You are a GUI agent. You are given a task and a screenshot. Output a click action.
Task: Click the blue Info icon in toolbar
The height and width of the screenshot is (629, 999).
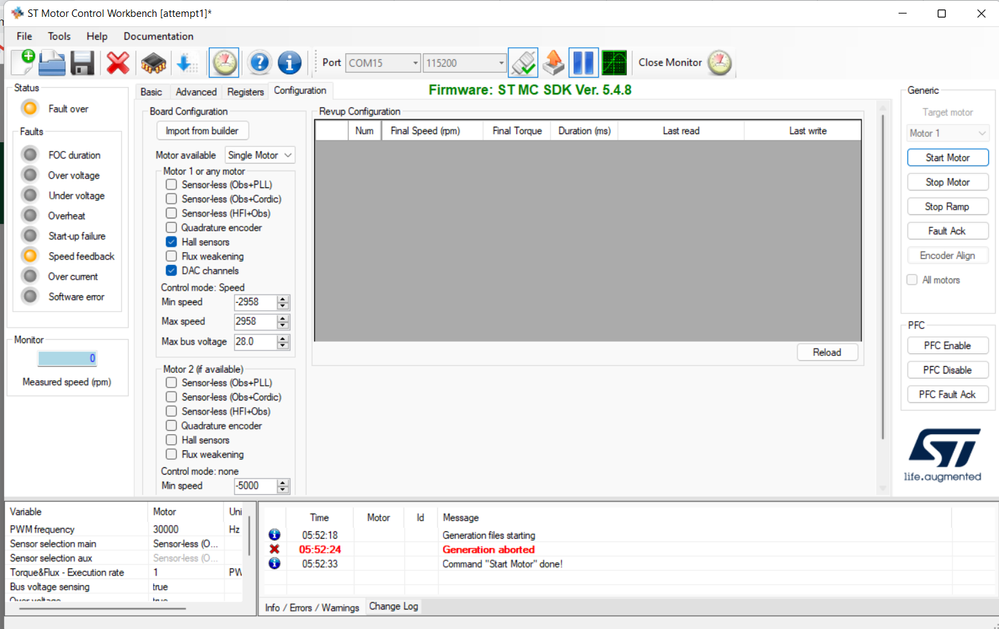click(x=289, y=62)
